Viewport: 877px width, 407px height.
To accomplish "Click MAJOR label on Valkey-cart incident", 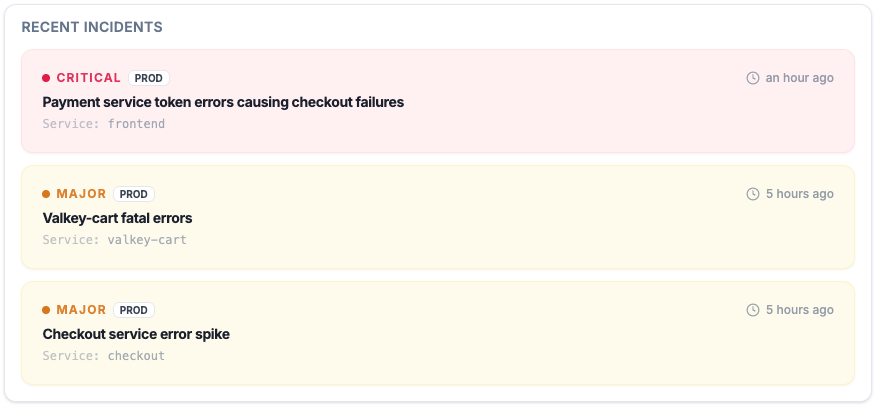I will (81, 194).
